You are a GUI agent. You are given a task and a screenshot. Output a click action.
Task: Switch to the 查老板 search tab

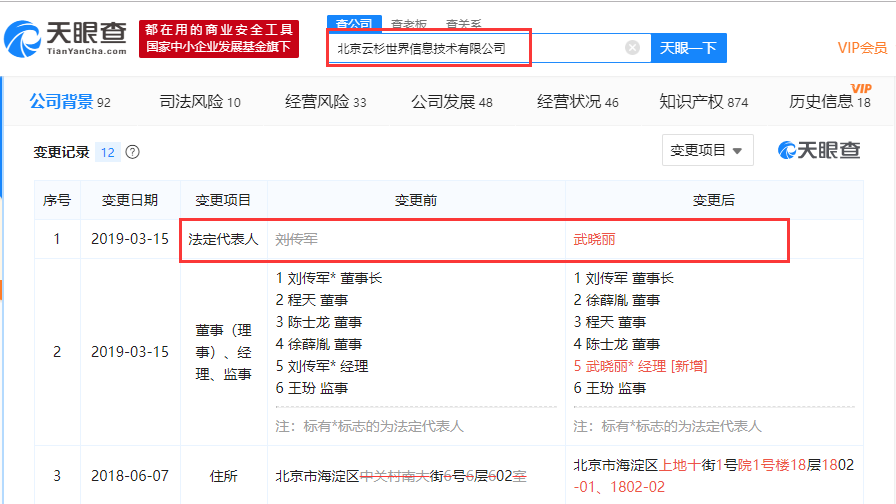(409, 25)
